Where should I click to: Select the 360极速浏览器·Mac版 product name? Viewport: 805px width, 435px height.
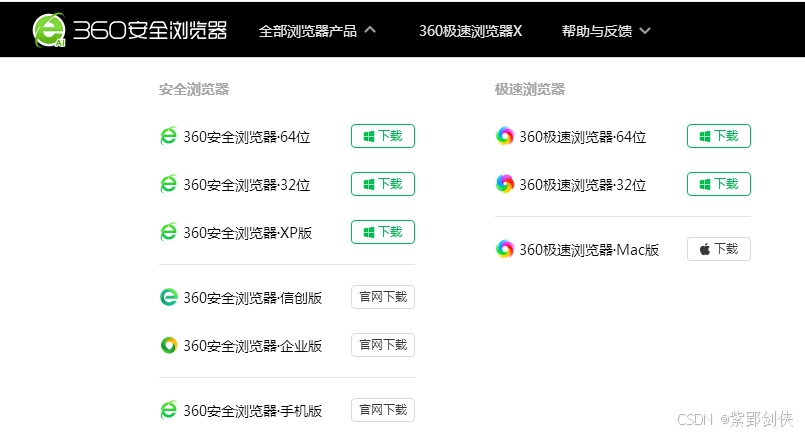[x=589, y=250]
